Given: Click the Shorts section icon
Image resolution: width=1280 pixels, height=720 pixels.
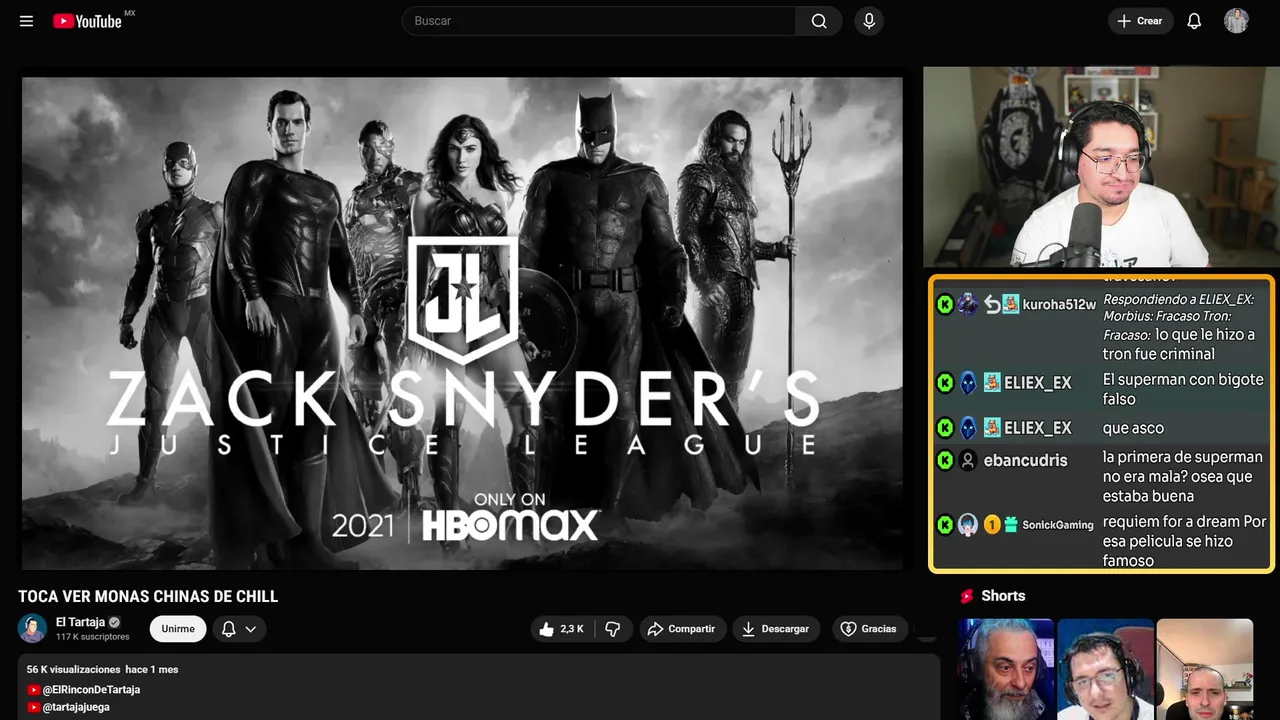Looking at the screenshot, I should pos(967,596).
